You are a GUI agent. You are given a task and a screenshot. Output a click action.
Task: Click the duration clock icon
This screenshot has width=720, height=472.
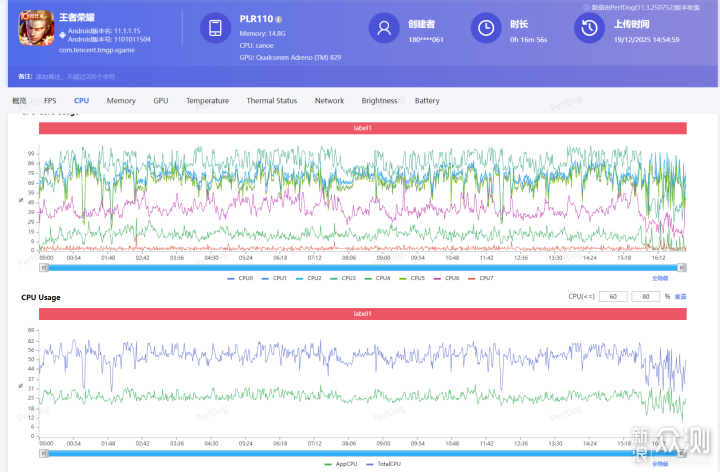tap(485, 29)
